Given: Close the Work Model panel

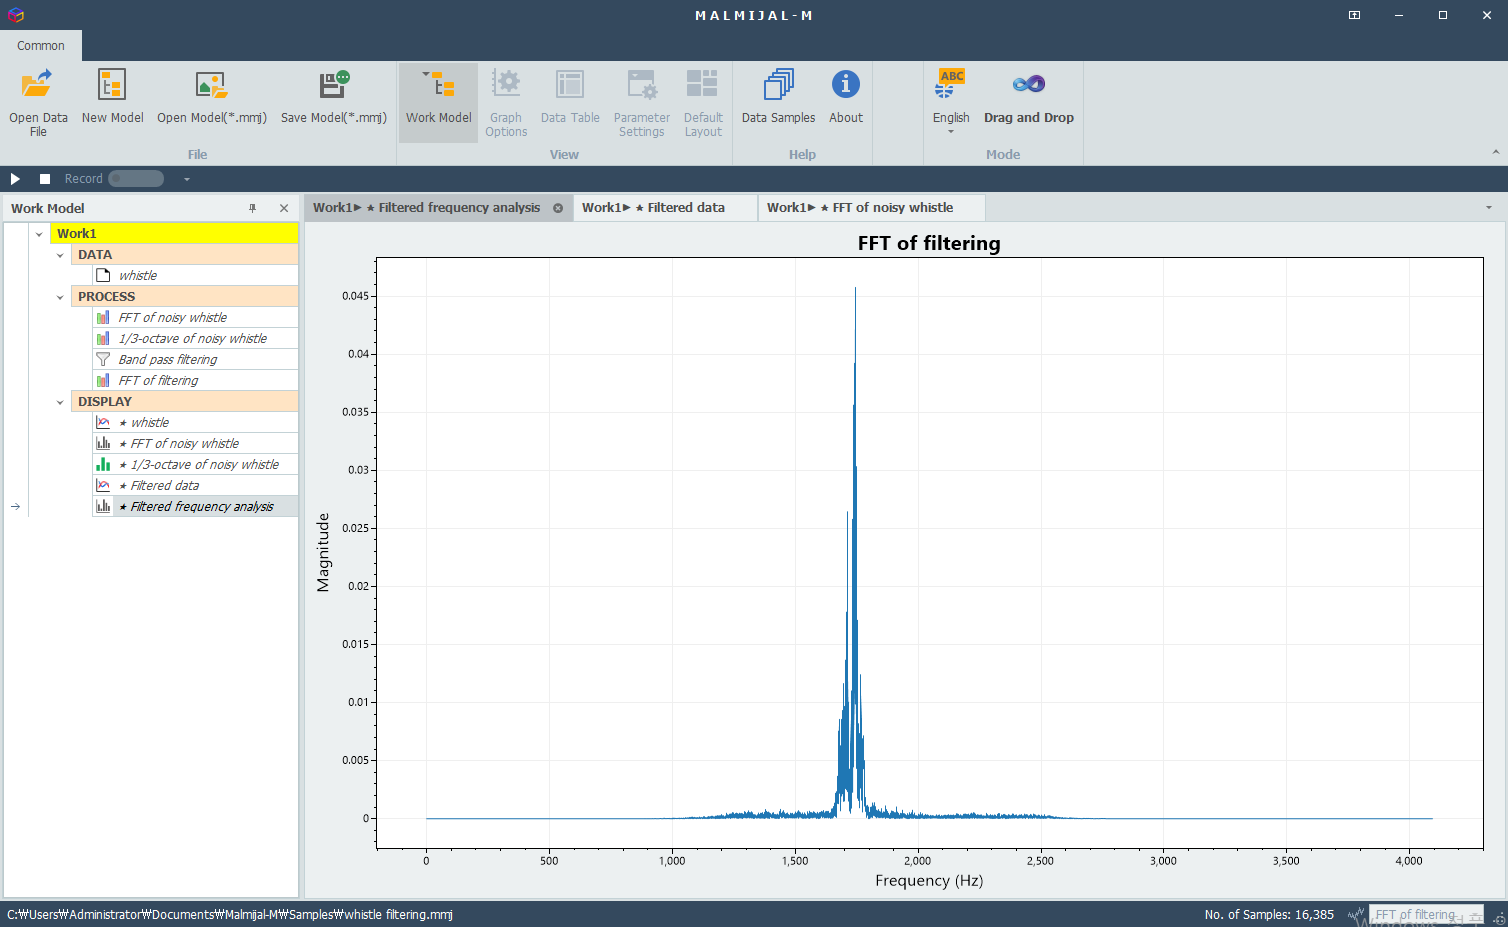Looking at the screenshot, I should (284, 208).
